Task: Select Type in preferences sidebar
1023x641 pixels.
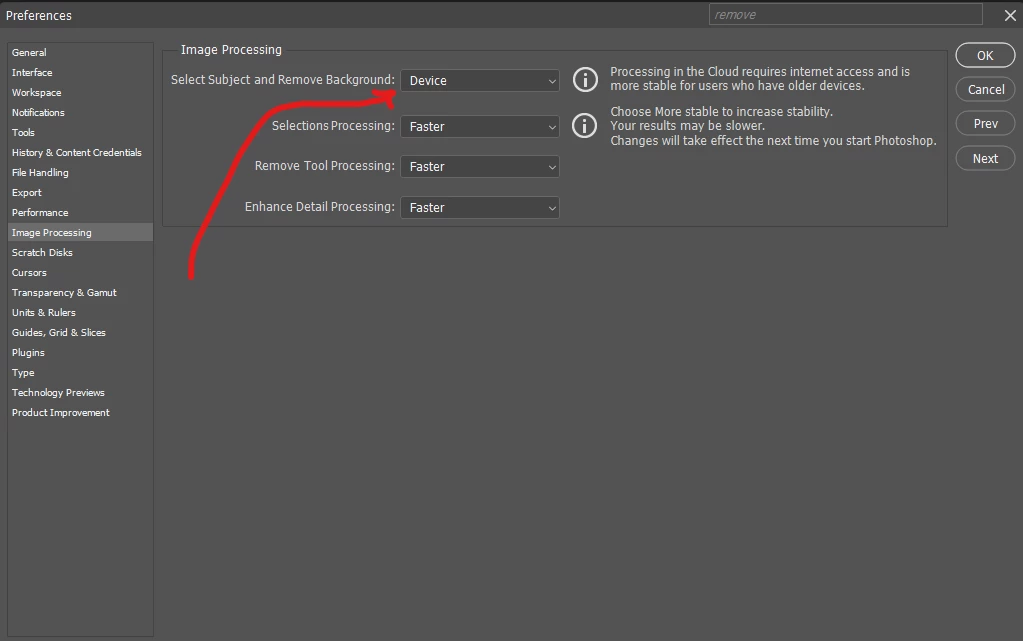Action: tap(80, 373)
